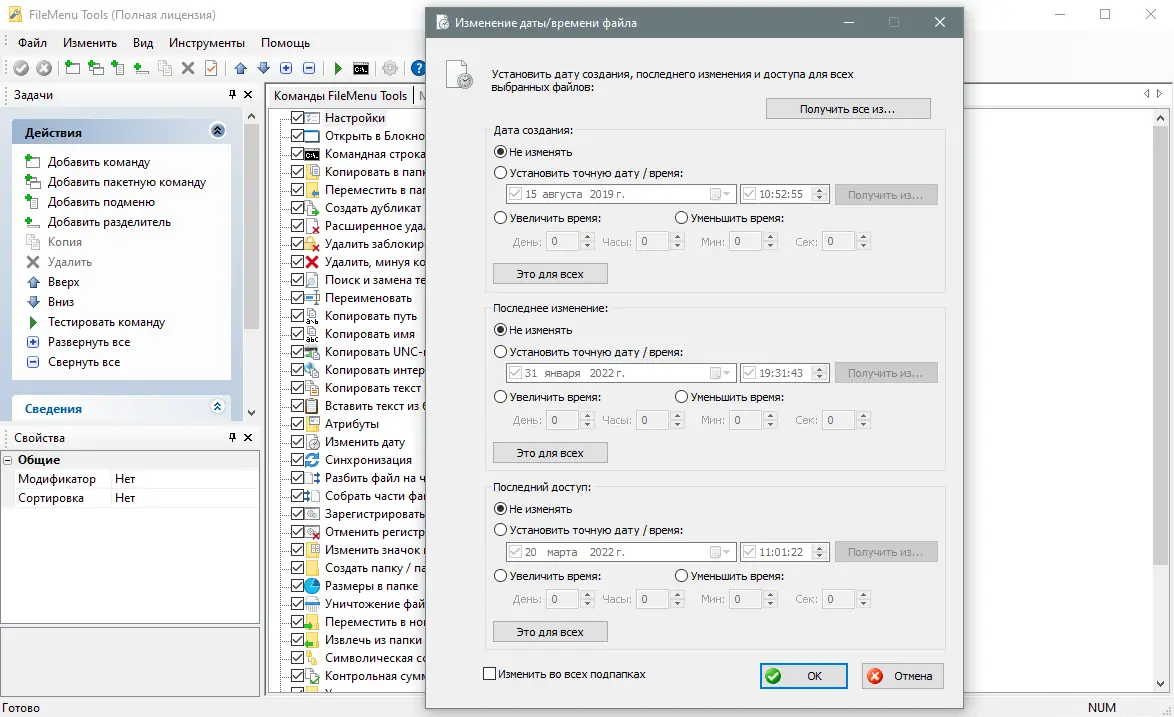Enable Изменить во всех подпапках checkbox
Viewport: 1174px width, 717px height.
(x=490, y=674)
